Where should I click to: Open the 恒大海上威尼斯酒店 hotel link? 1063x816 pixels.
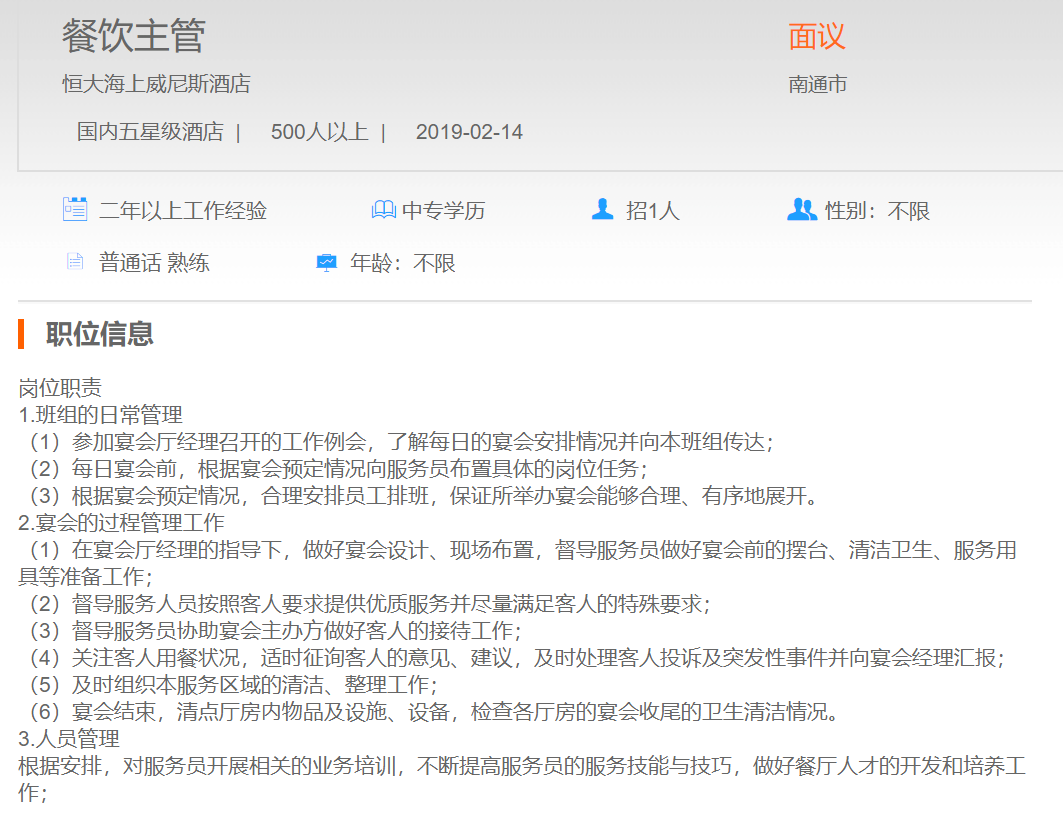(x=156, y=84)
